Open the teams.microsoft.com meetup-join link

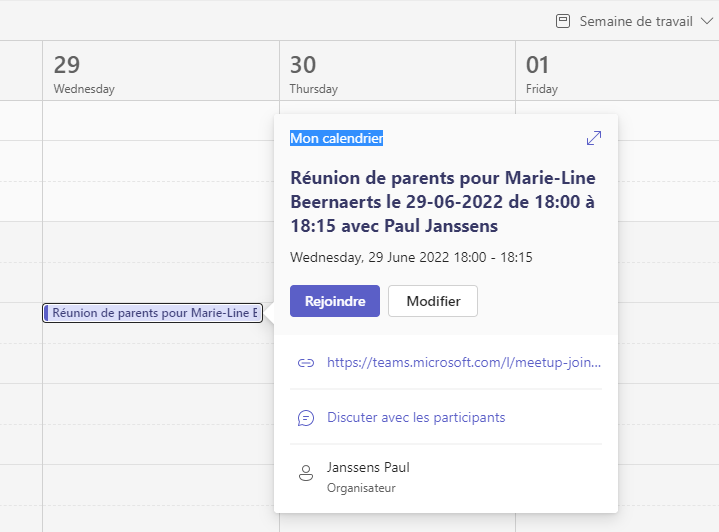point(464,362)
